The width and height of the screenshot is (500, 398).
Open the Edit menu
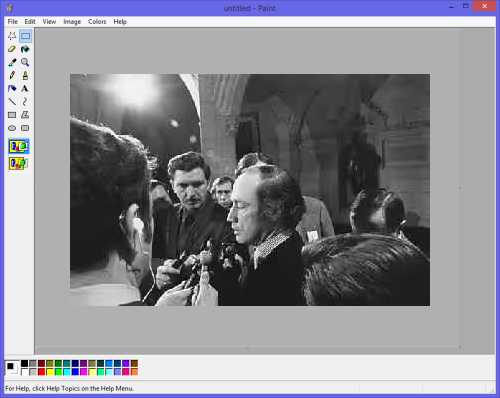[x=30, y=22]
